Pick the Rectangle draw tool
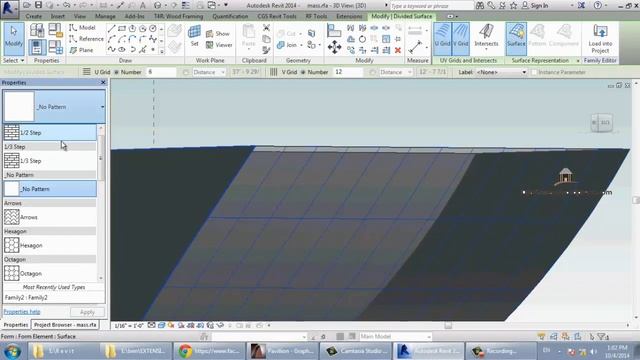Screen dimensions: 640x360 click(x=122, y=29)
